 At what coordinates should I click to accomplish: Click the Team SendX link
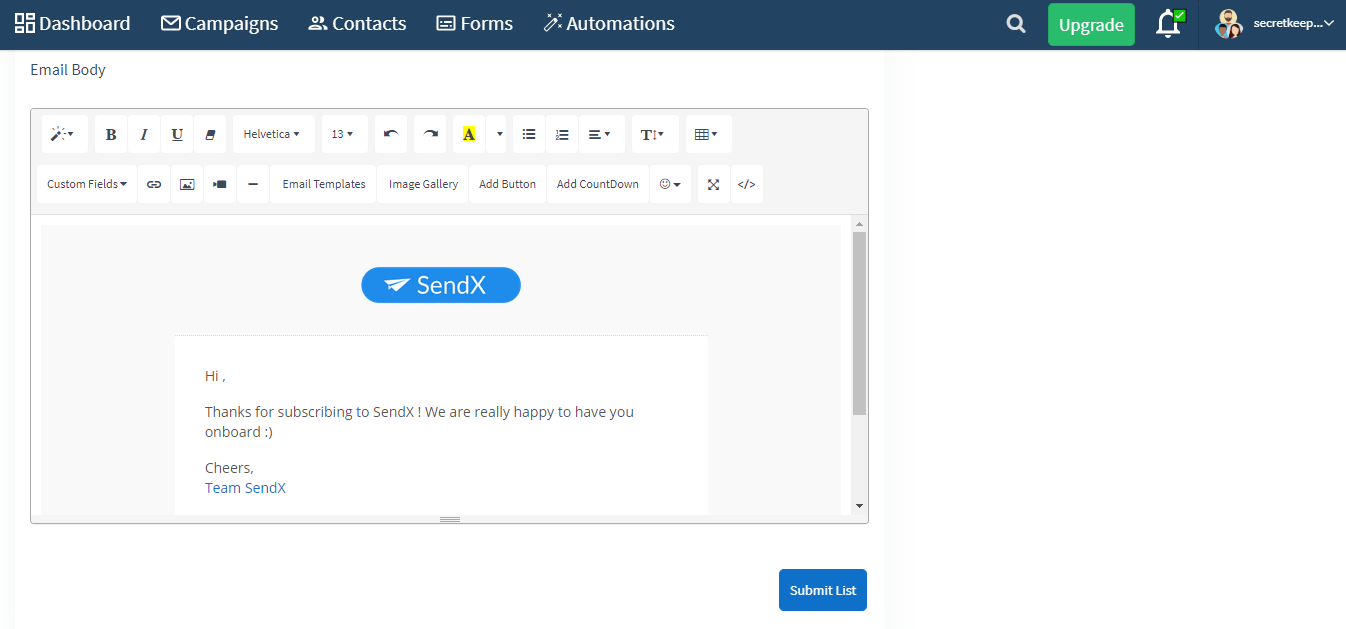[x=245, y=488]
